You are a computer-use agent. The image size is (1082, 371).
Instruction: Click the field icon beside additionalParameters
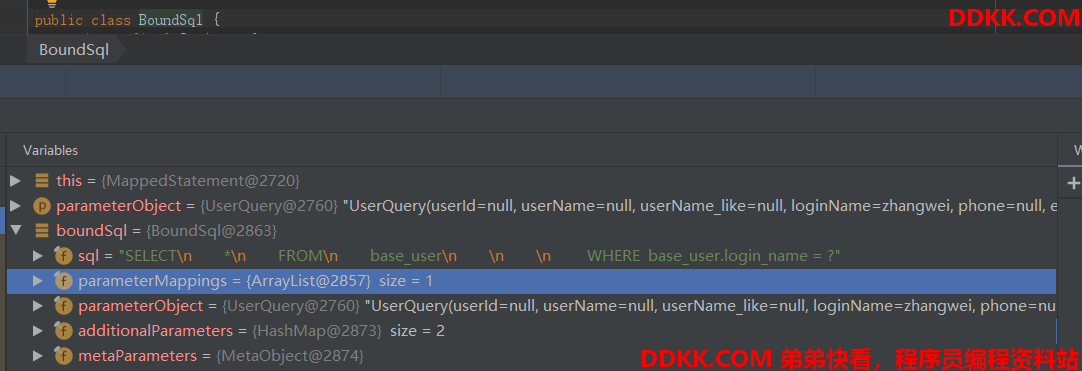click(x=64, y=331)
